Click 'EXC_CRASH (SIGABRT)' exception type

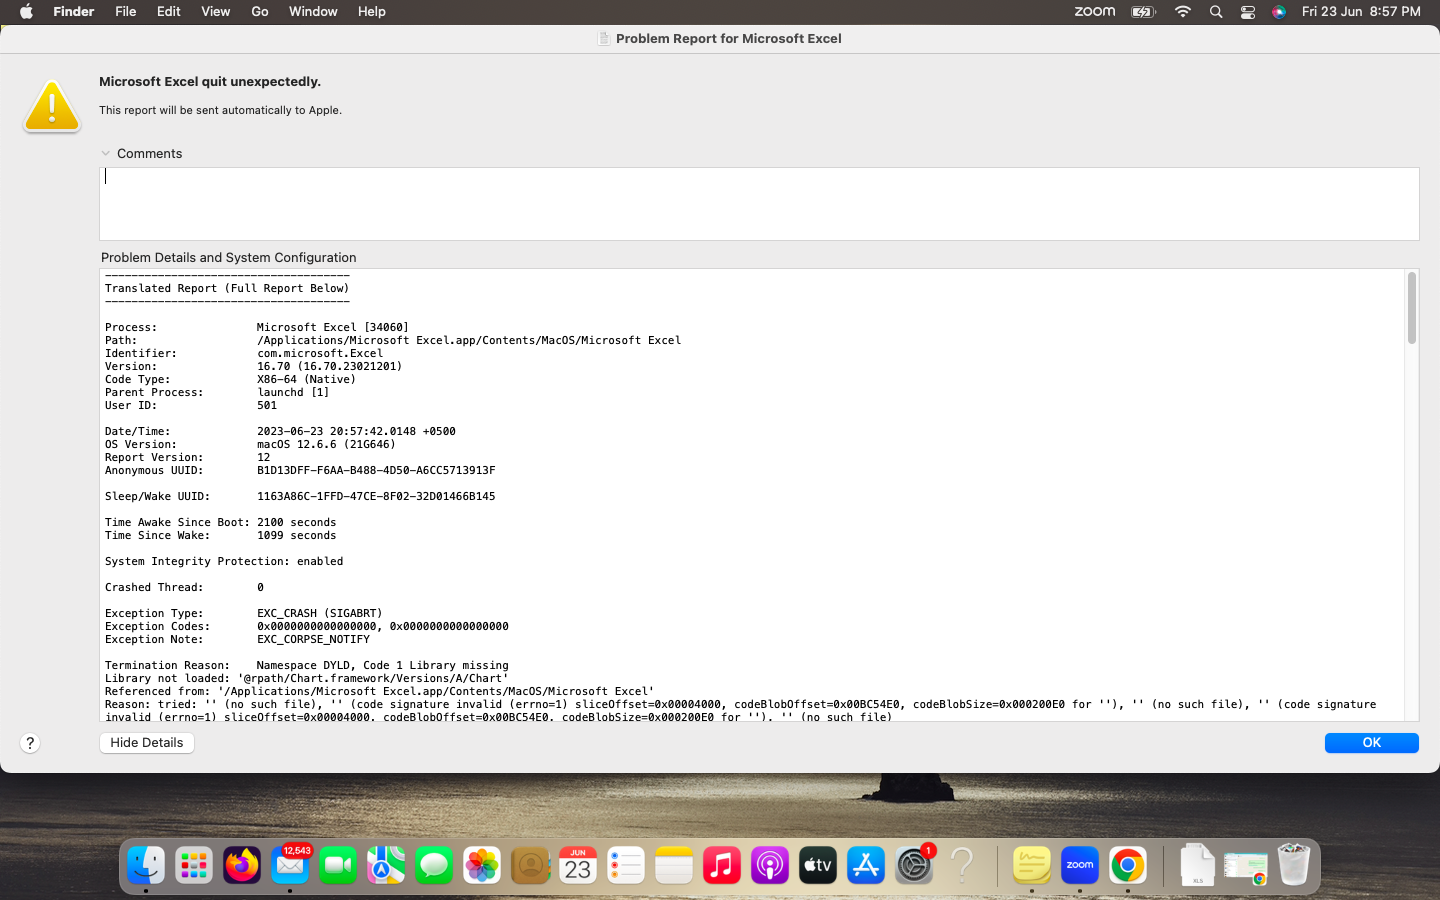pos(320,613)
